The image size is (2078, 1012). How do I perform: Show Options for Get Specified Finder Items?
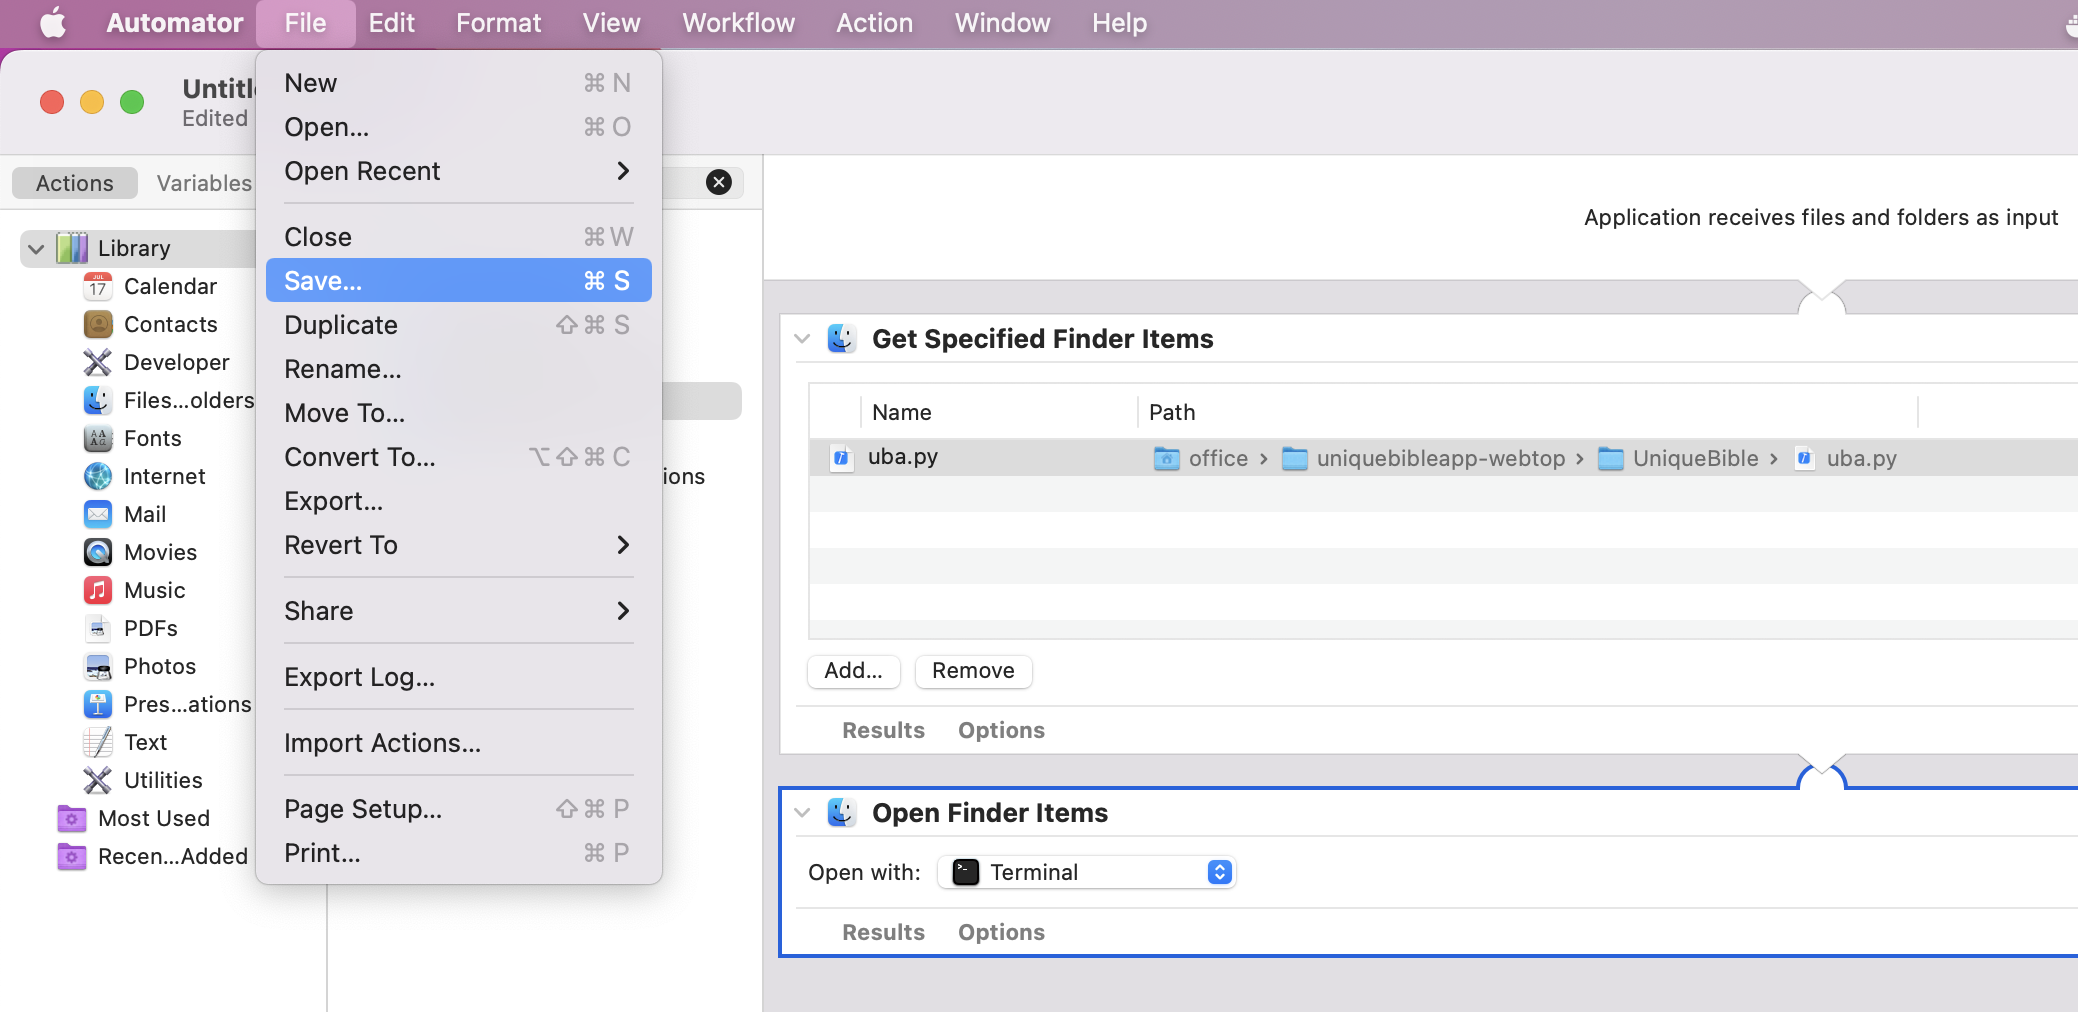1001,730
